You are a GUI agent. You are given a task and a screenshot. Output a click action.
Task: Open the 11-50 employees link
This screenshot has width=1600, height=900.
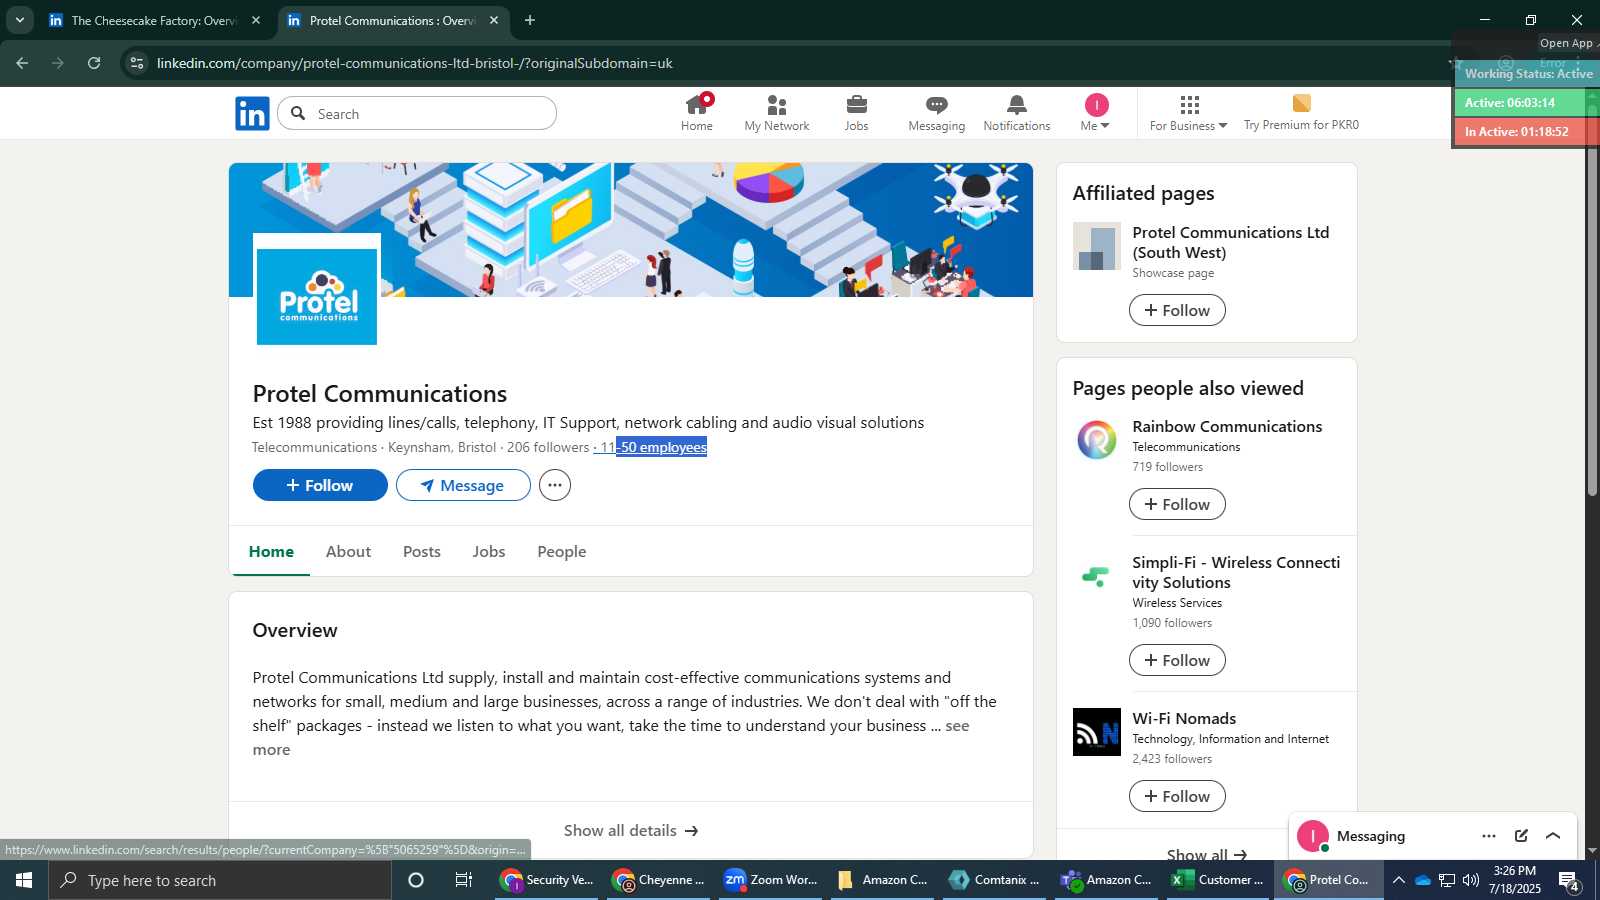651,447
